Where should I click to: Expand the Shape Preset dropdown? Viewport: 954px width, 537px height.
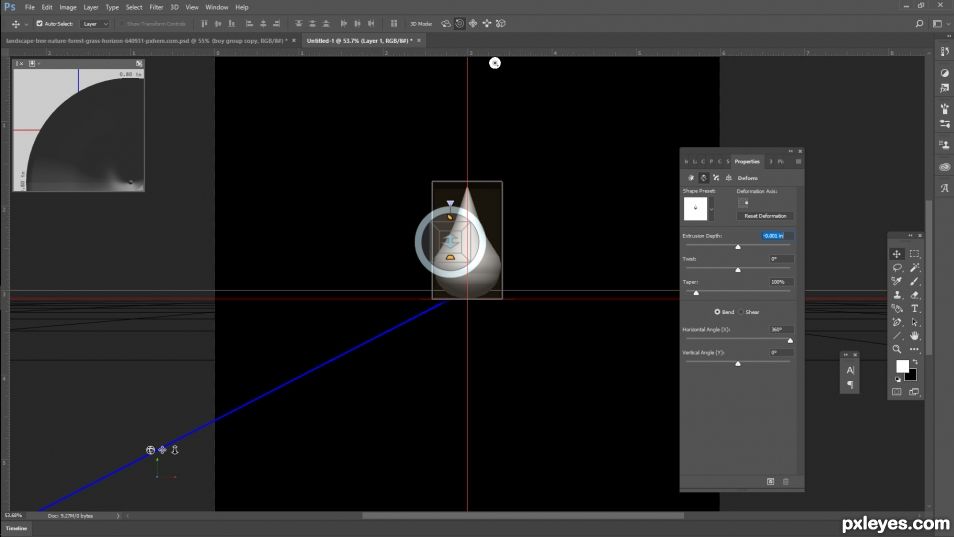point(711,209)
